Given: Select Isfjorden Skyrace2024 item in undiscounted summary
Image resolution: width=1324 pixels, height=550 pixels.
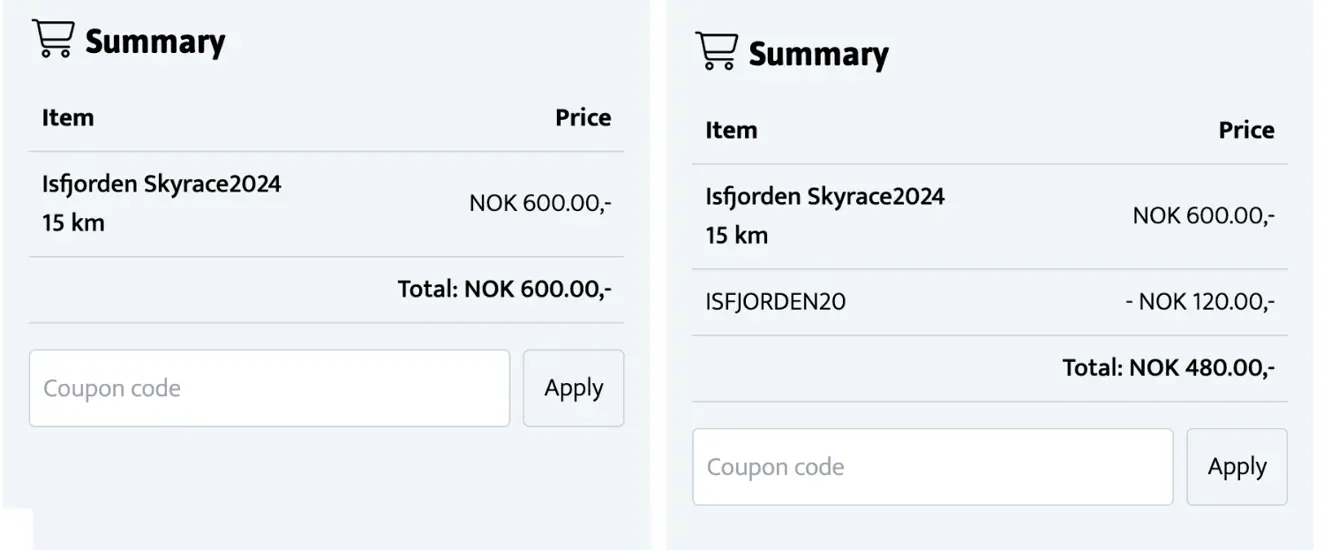Looking at the screenshot, I should pos(161,185).
